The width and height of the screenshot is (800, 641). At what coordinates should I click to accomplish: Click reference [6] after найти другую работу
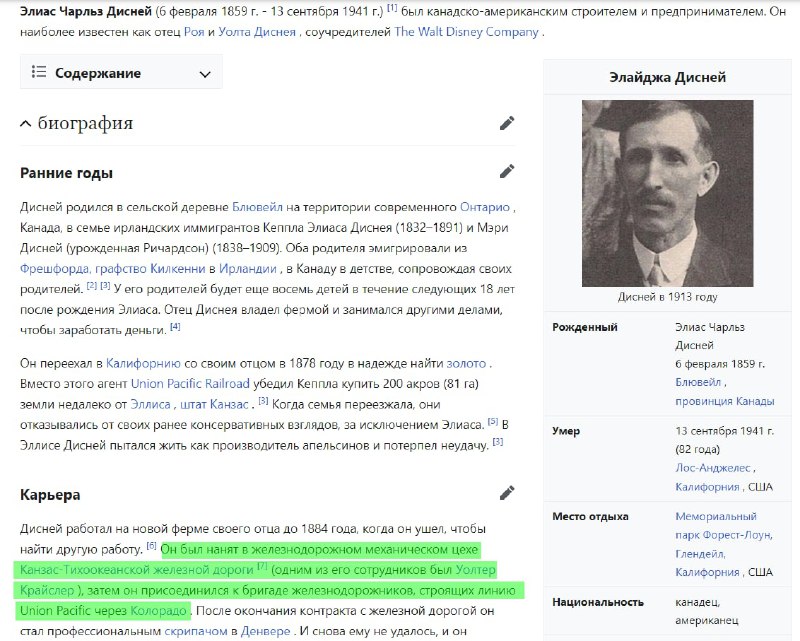(152, 546)
